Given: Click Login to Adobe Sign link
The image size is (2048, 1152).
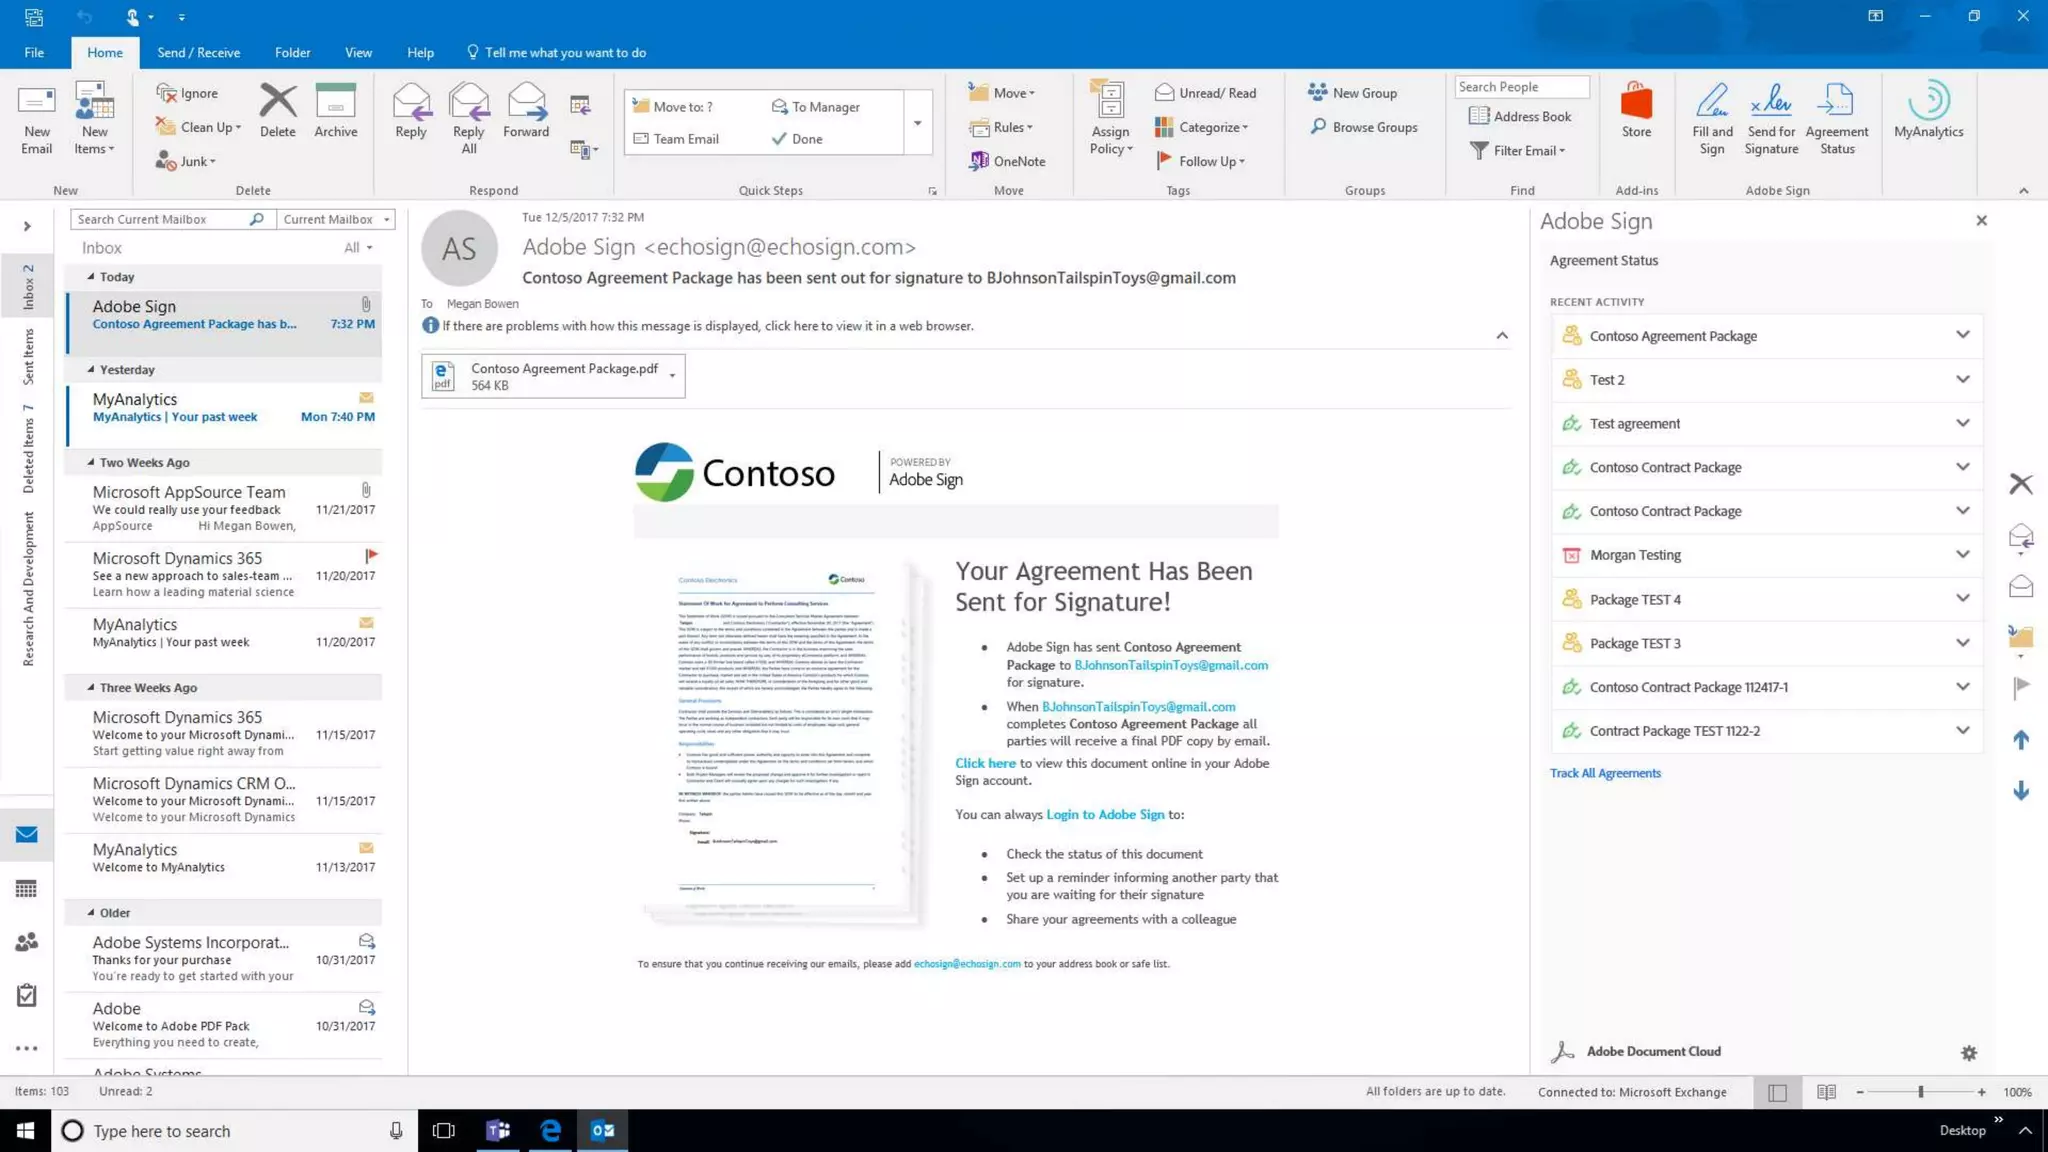Looking at the screenshot, I should (x=1104, y=814).
